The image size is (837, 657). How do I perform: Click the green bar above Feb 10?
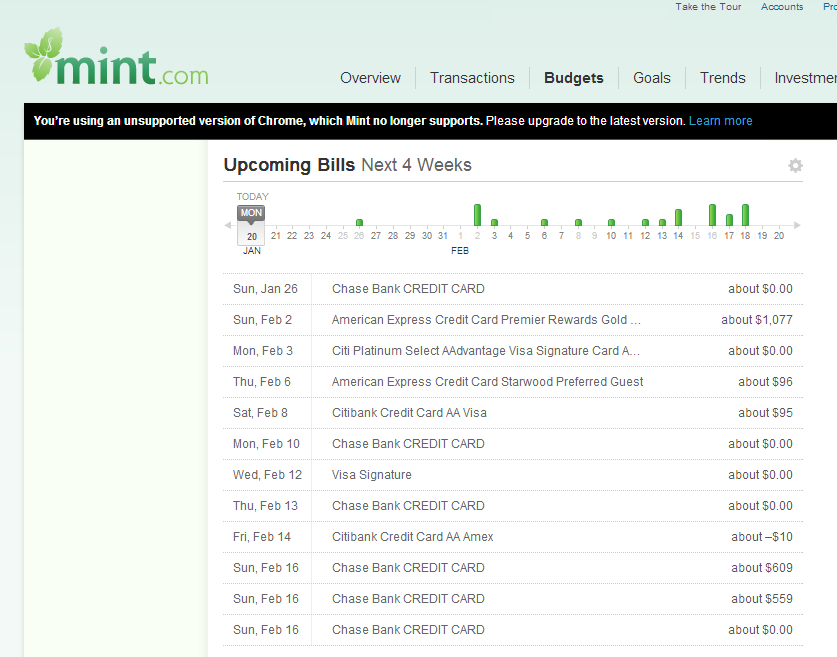[x=611, y=222]
